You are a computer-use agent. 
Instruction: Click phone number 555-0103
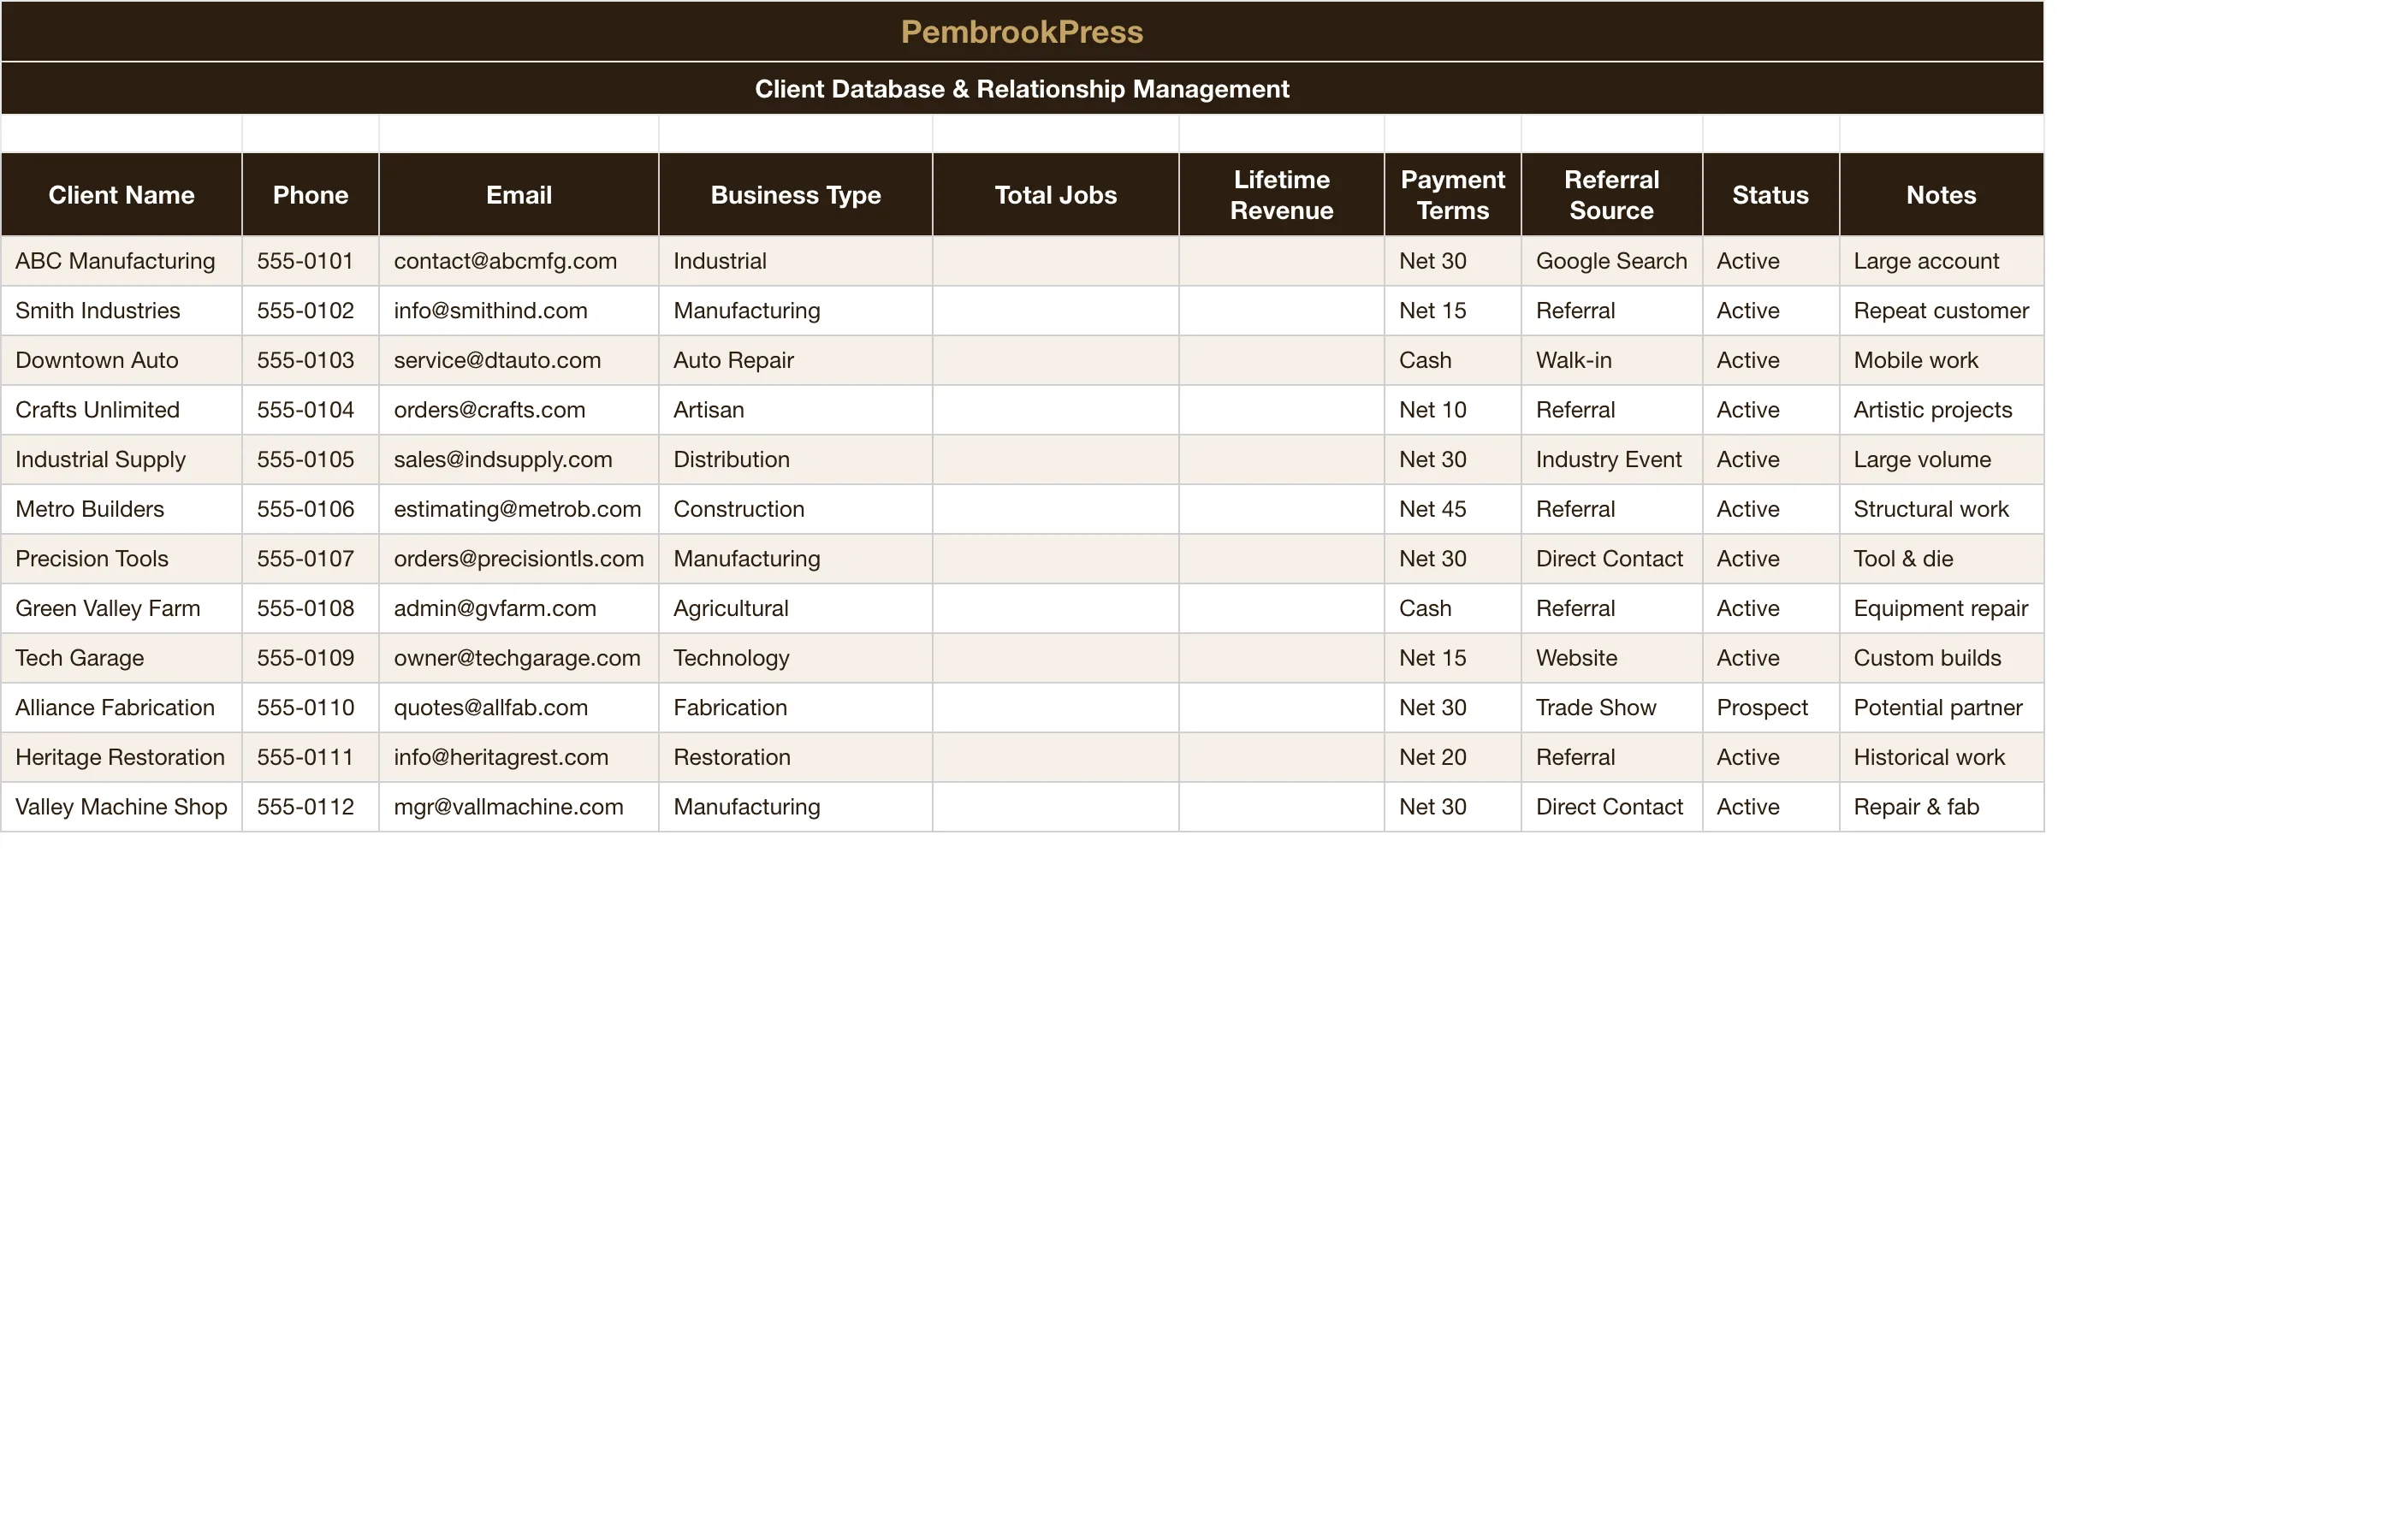click(x=310, y=360)
